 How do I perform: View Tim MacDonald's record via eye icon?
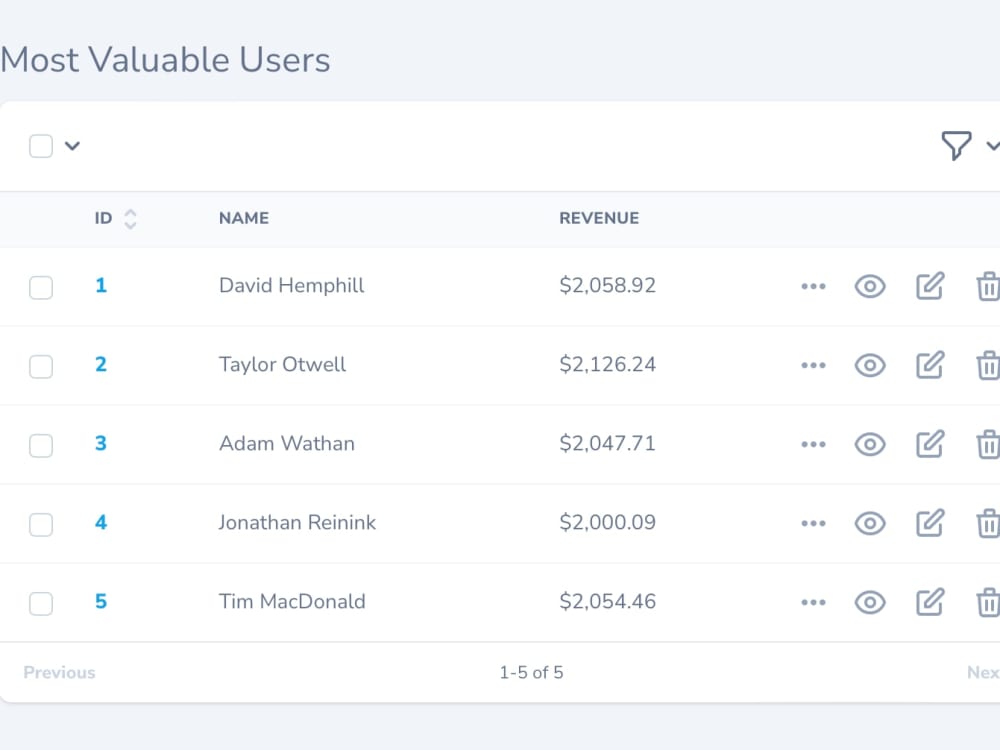tap(869, 602)
